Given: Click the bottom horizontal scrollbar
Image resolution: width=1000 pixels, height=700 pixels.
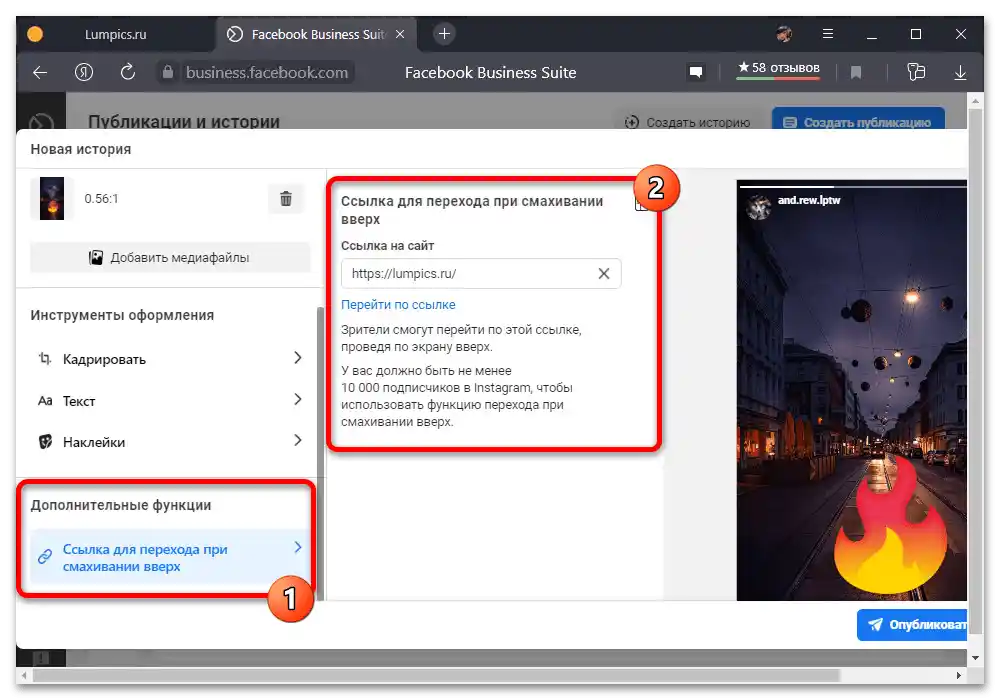Looking at the screenshot, I should pyautogui.click(x=436, y=675).
